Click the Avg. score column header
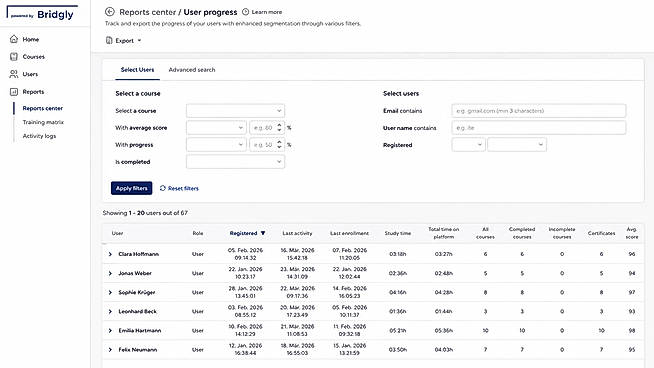Viewport: 654px width, 368px height. [x=631, y=233]
